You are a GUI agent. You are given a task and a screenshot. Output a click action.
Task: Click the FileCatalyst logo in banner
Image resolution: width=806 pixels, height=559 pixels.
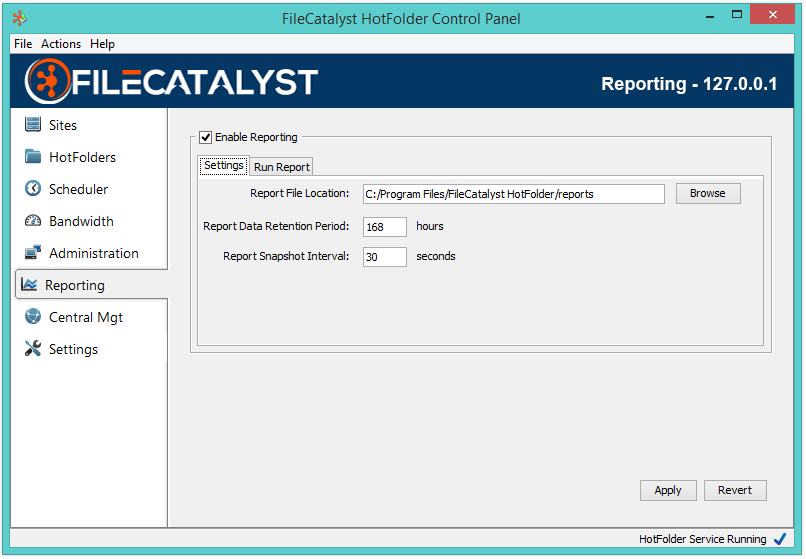point(171,82)
